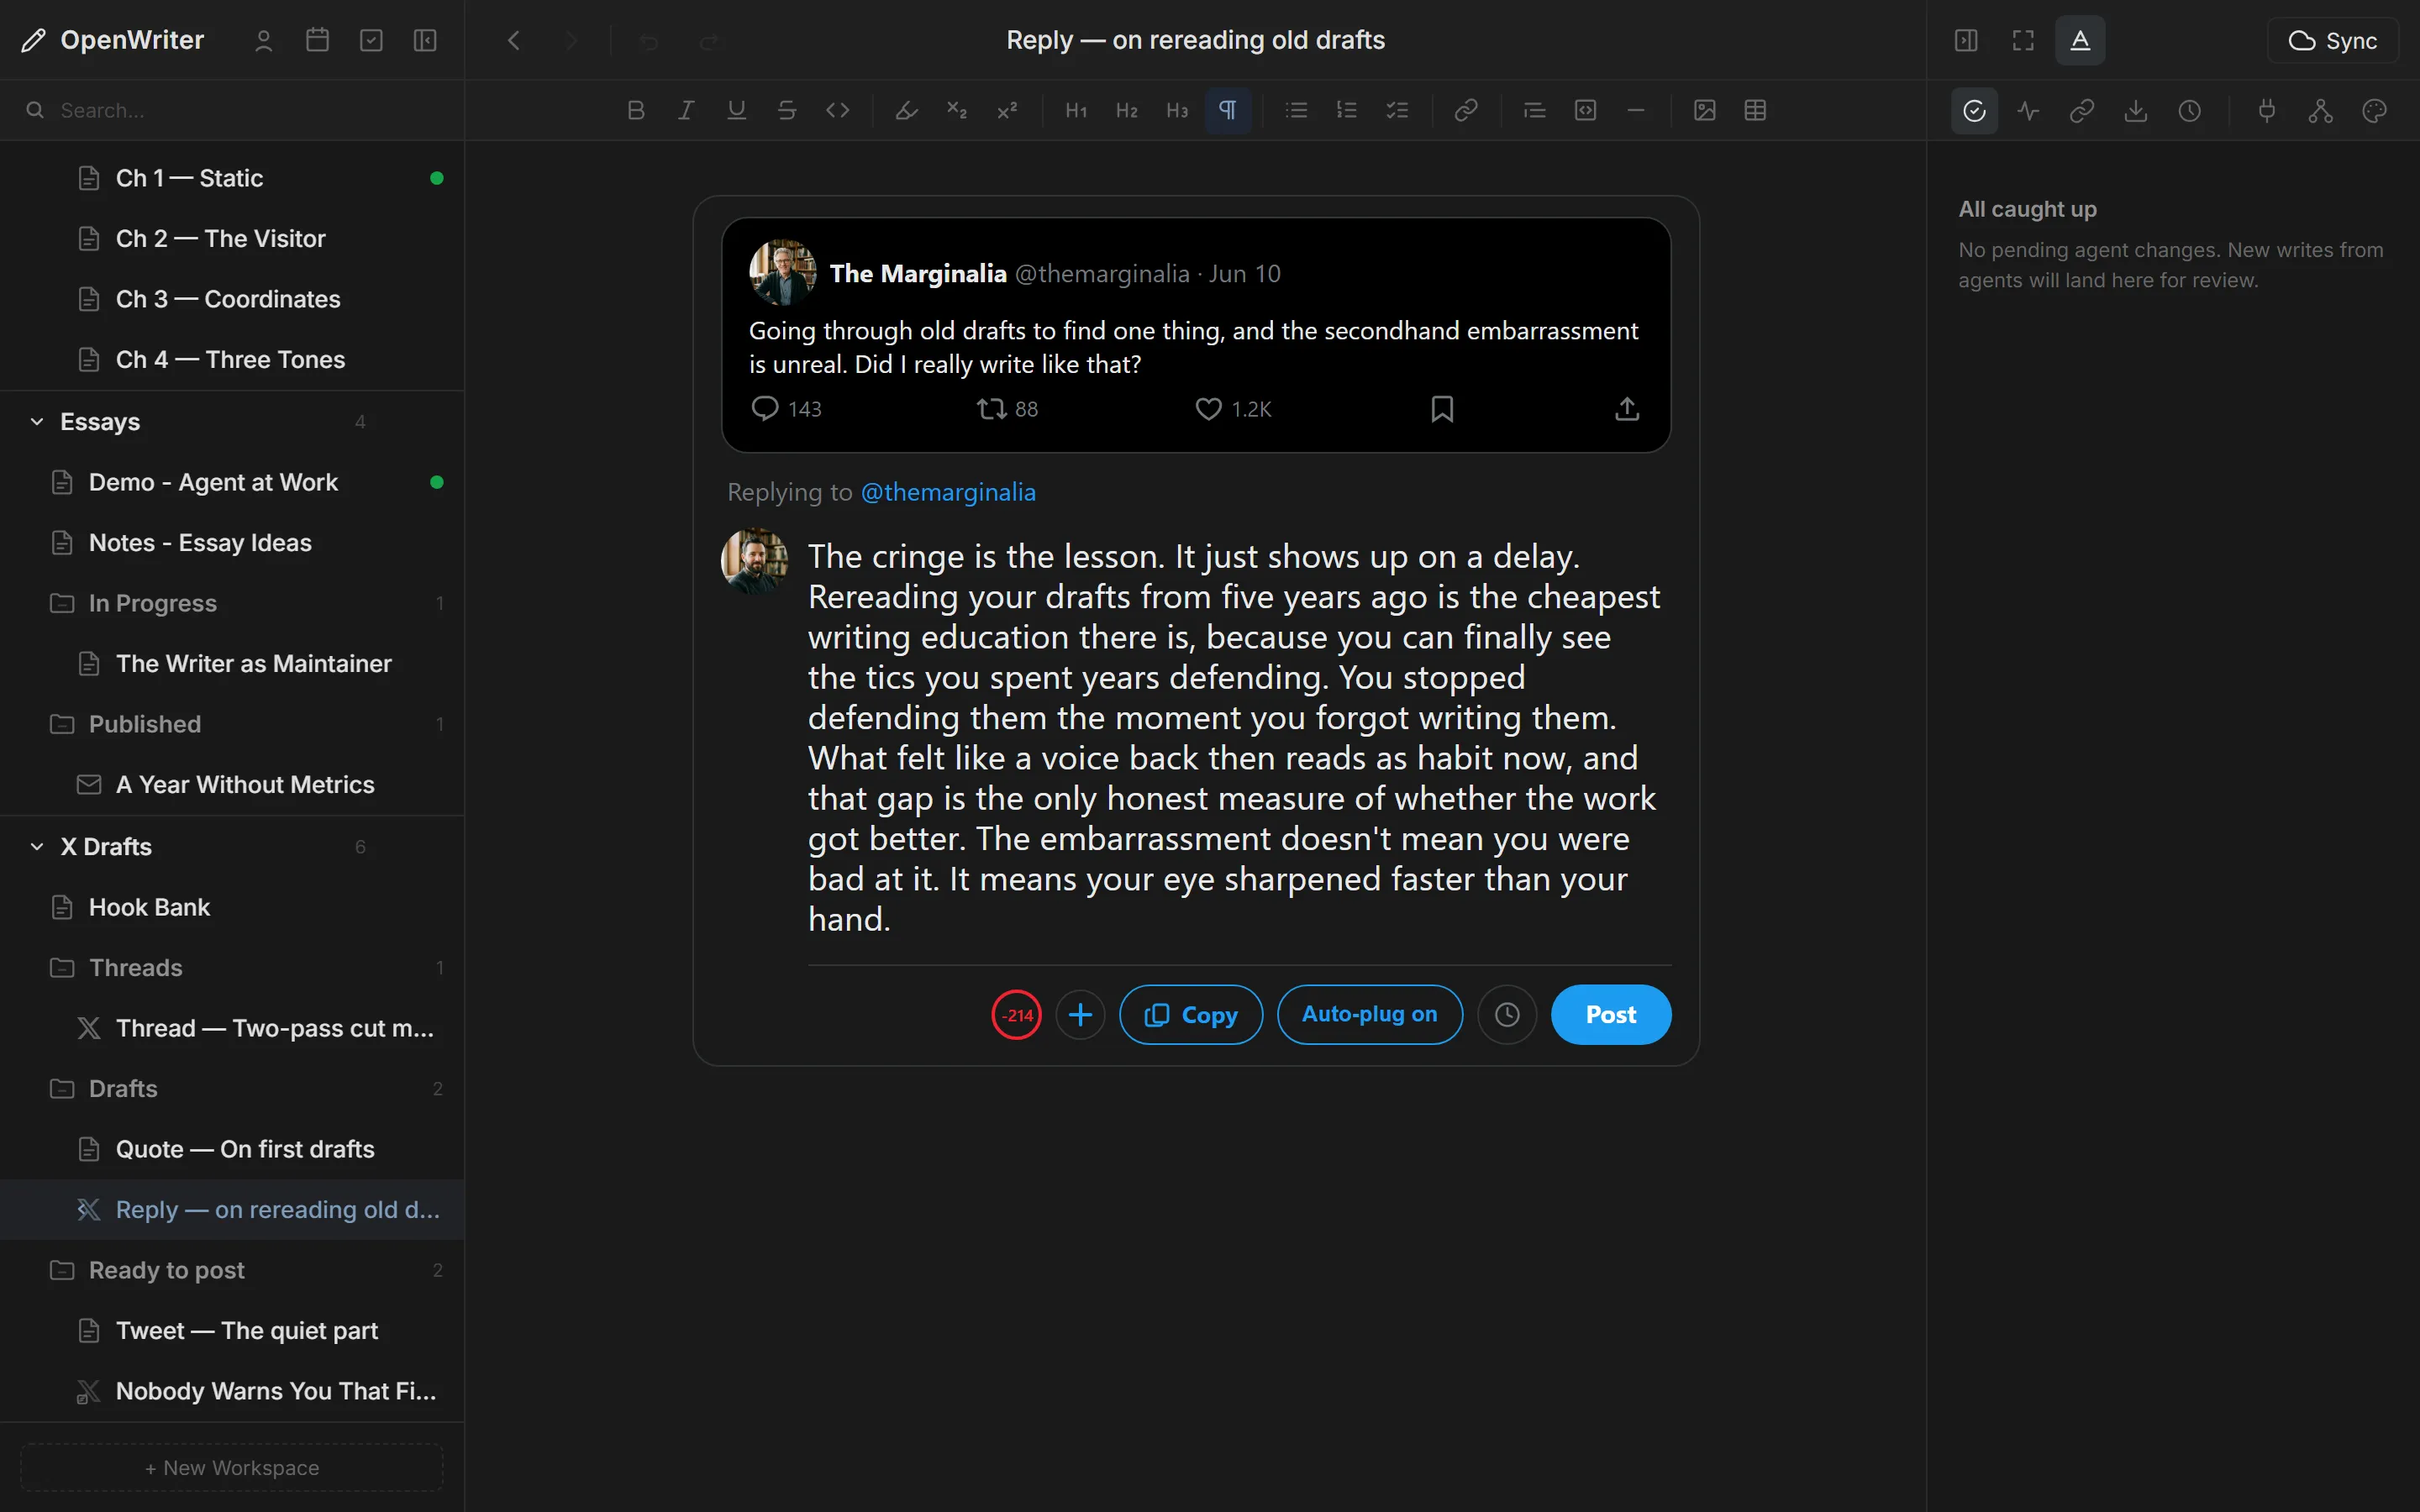Open A Year Without Metrics
Image resolution: width=2420 pixels, height=1512 pixels.
[x=232, y=785]
